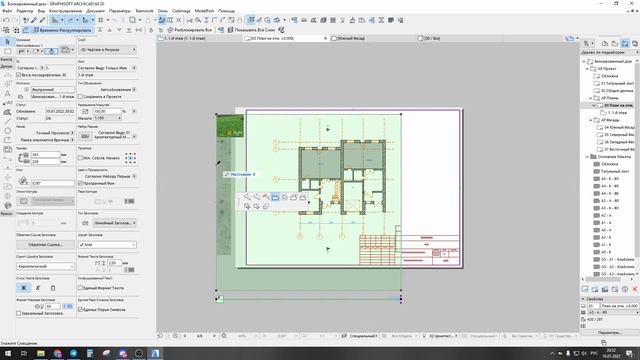Toggle the 'Сохранить в Проекте' checkbox
The width and height of the screenshot is (640, 360).
tap(80, 97)
